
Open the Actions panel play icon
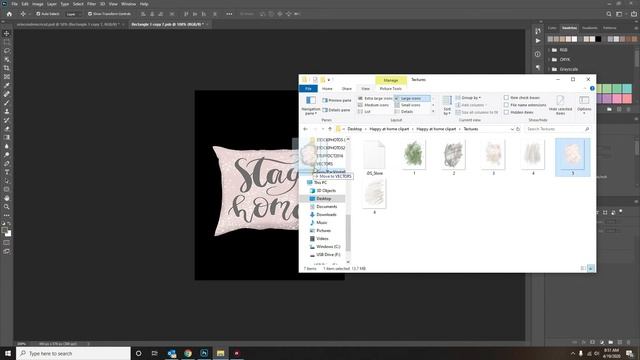tap(538, 41)
